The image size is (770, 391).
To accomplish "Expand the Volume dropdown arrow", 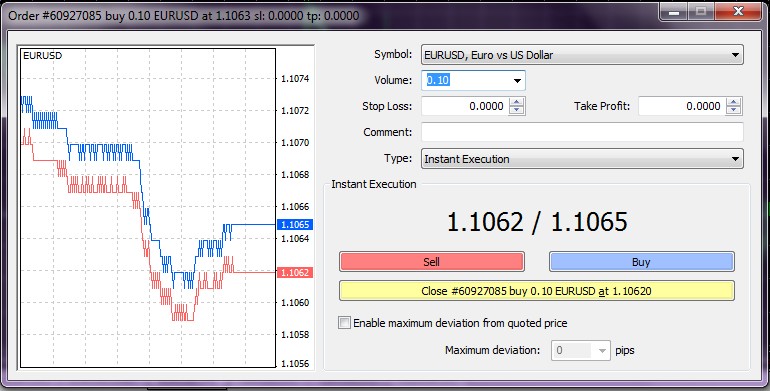I will click(x=517, y=81).
